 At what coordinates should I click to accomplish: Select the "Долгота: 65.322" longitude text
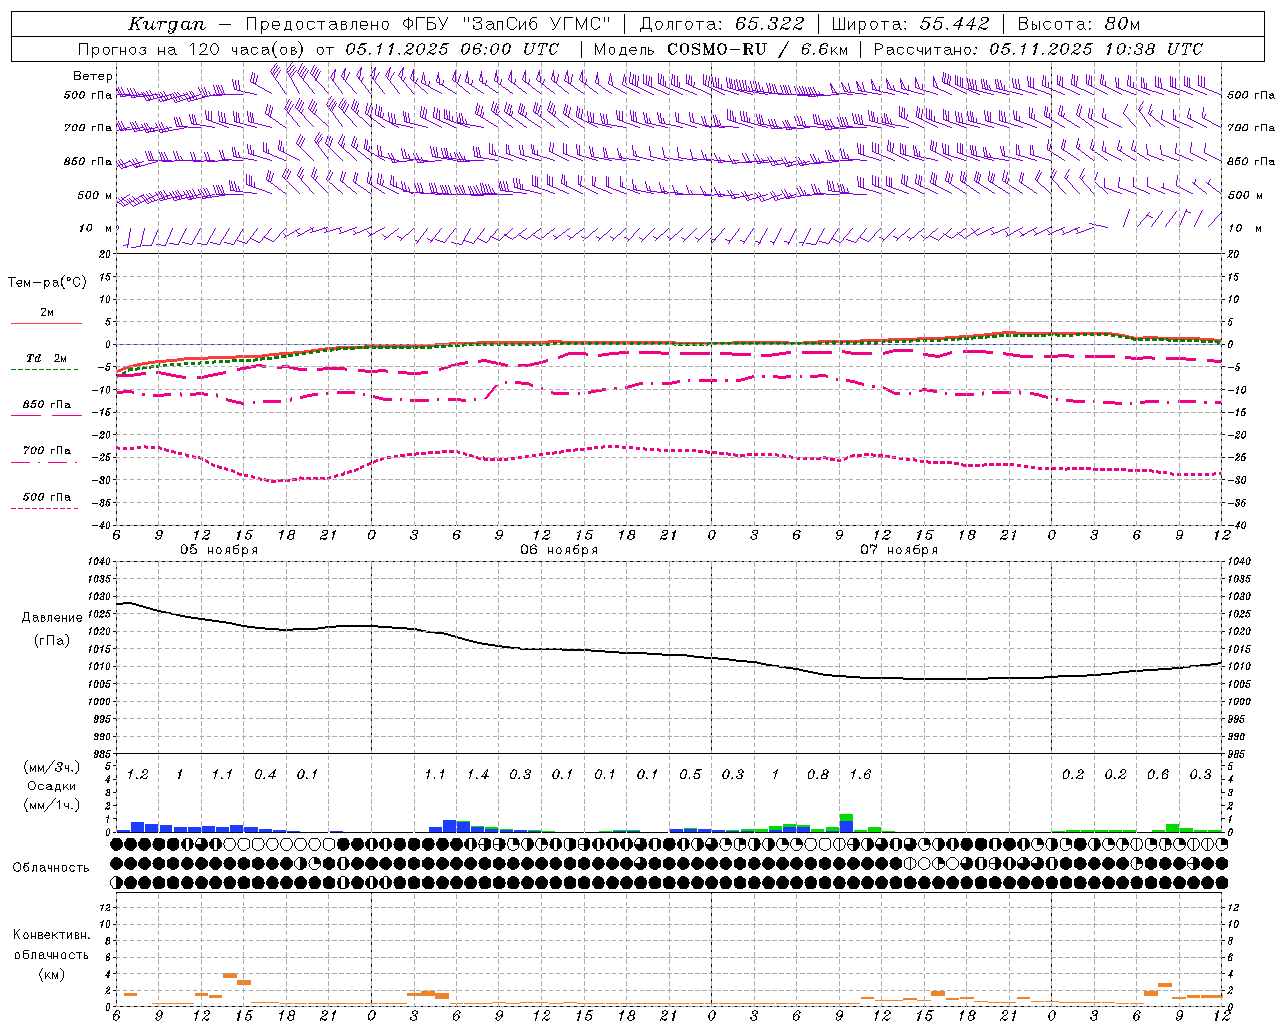point(722,24)
